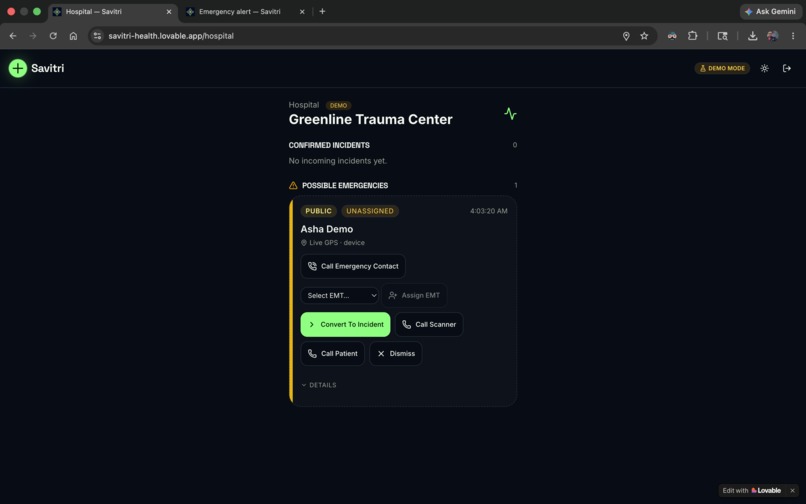Close the Hospital — Savitri tab
The width and height of the screenshot is (806, 504).
pos(169,11)
